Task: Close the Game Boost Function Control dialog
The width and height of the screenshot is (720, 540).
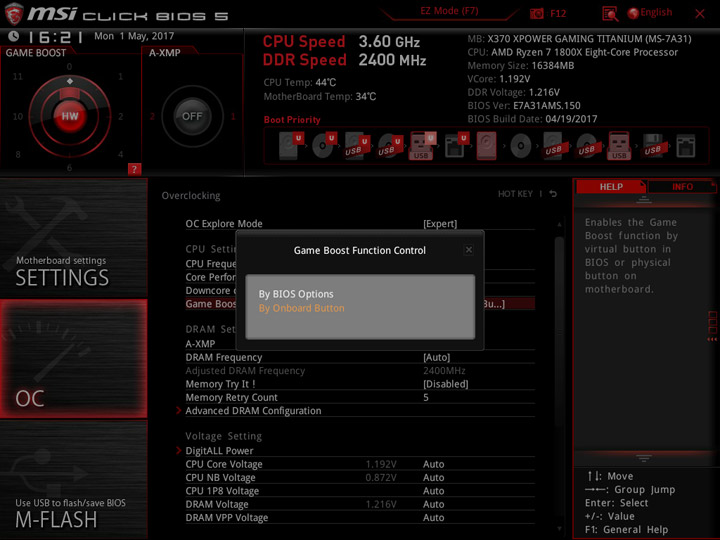Action: coord(468,250)
